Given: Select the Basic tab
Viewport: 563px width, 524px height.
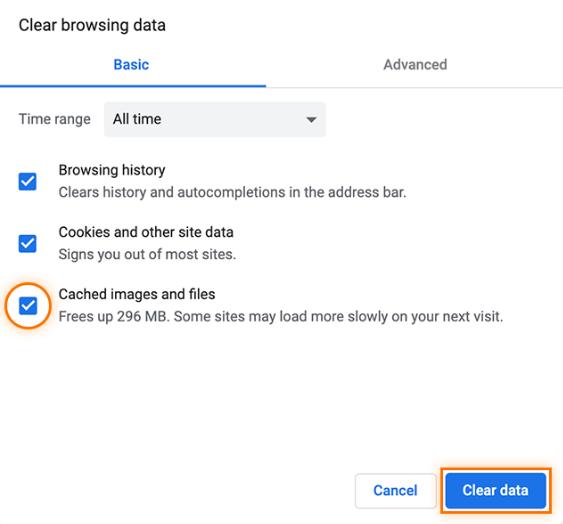Looking at the screenshot, I should pyautogui.click(x=131, y=65).
